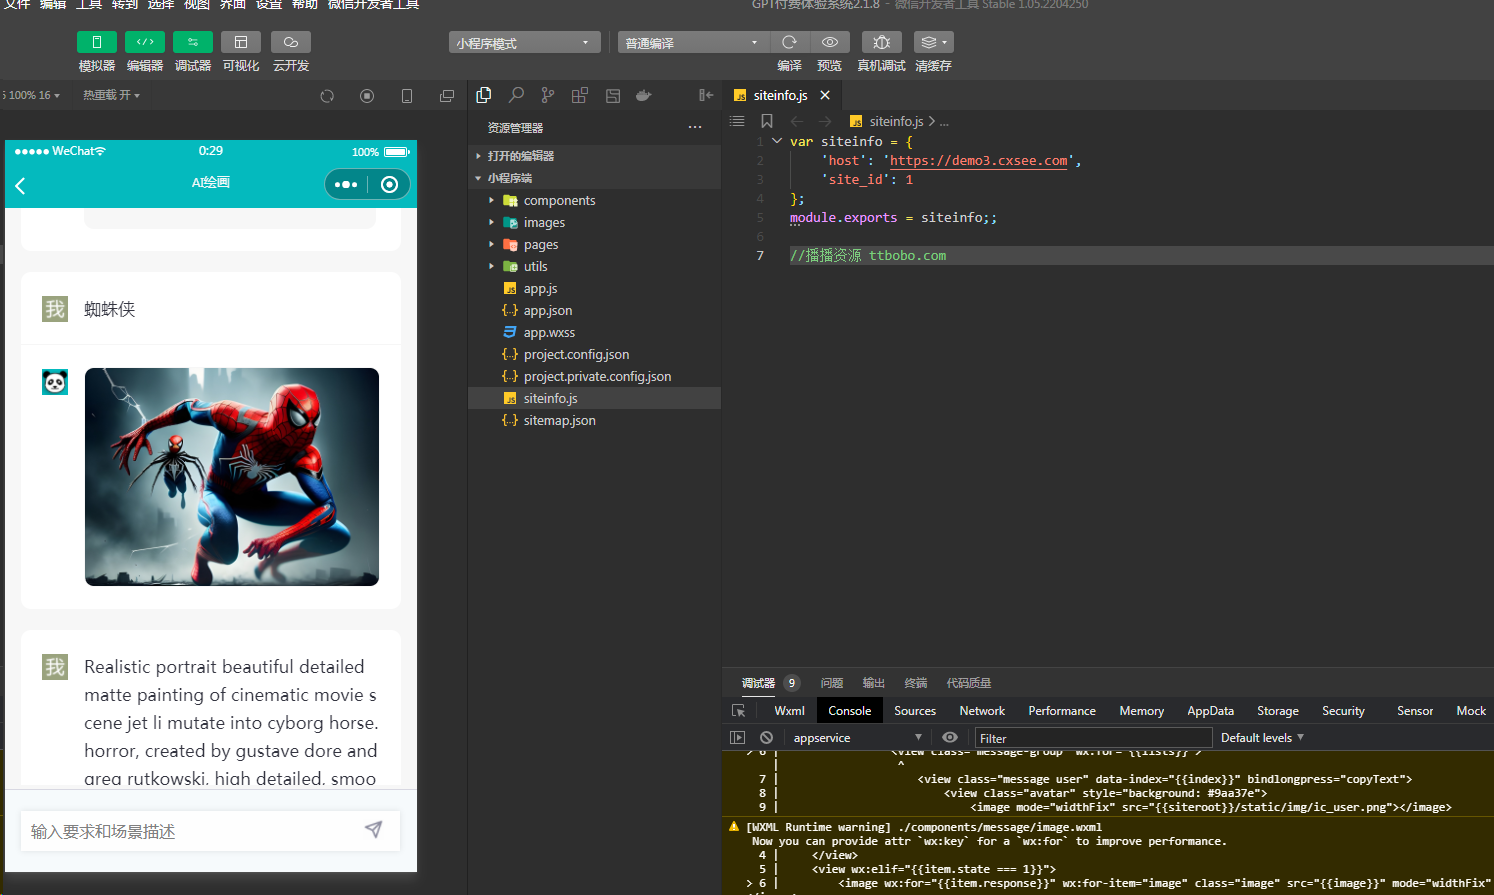
Task: Click the preview eye icon
Action: 830,42
